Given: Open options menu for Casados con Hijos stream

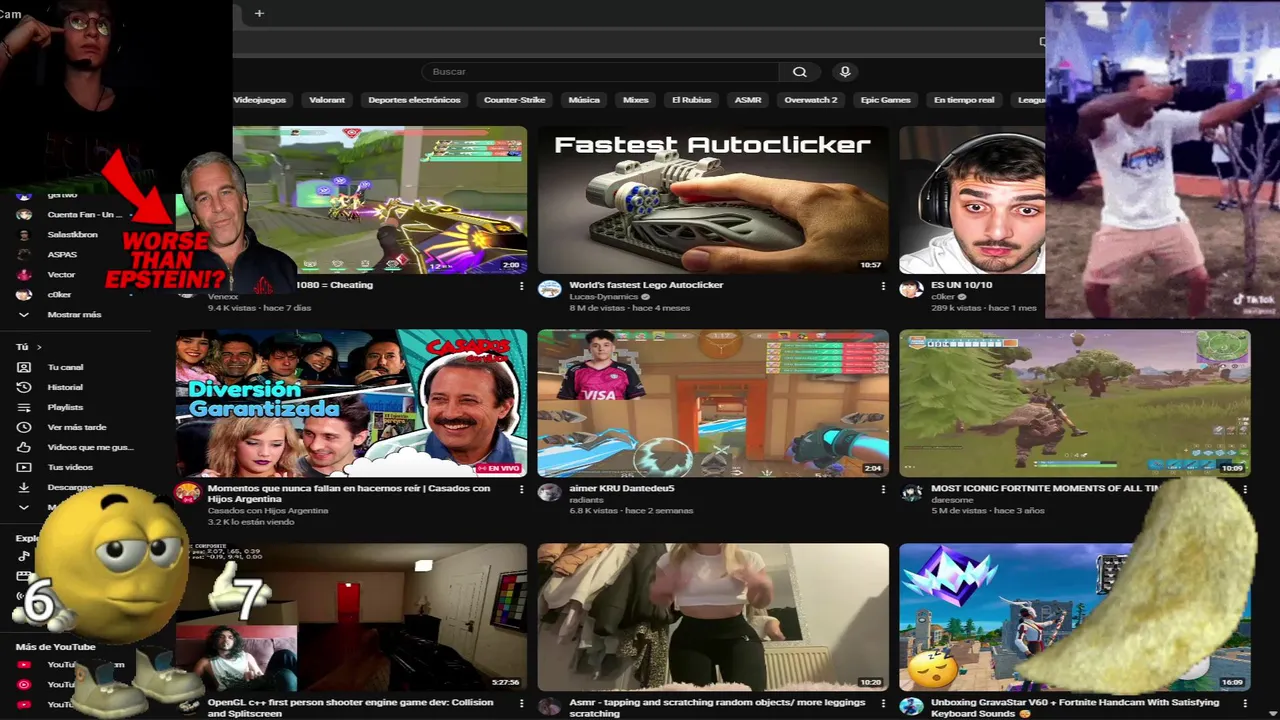Looking at the screenshot, I should 521,489.
